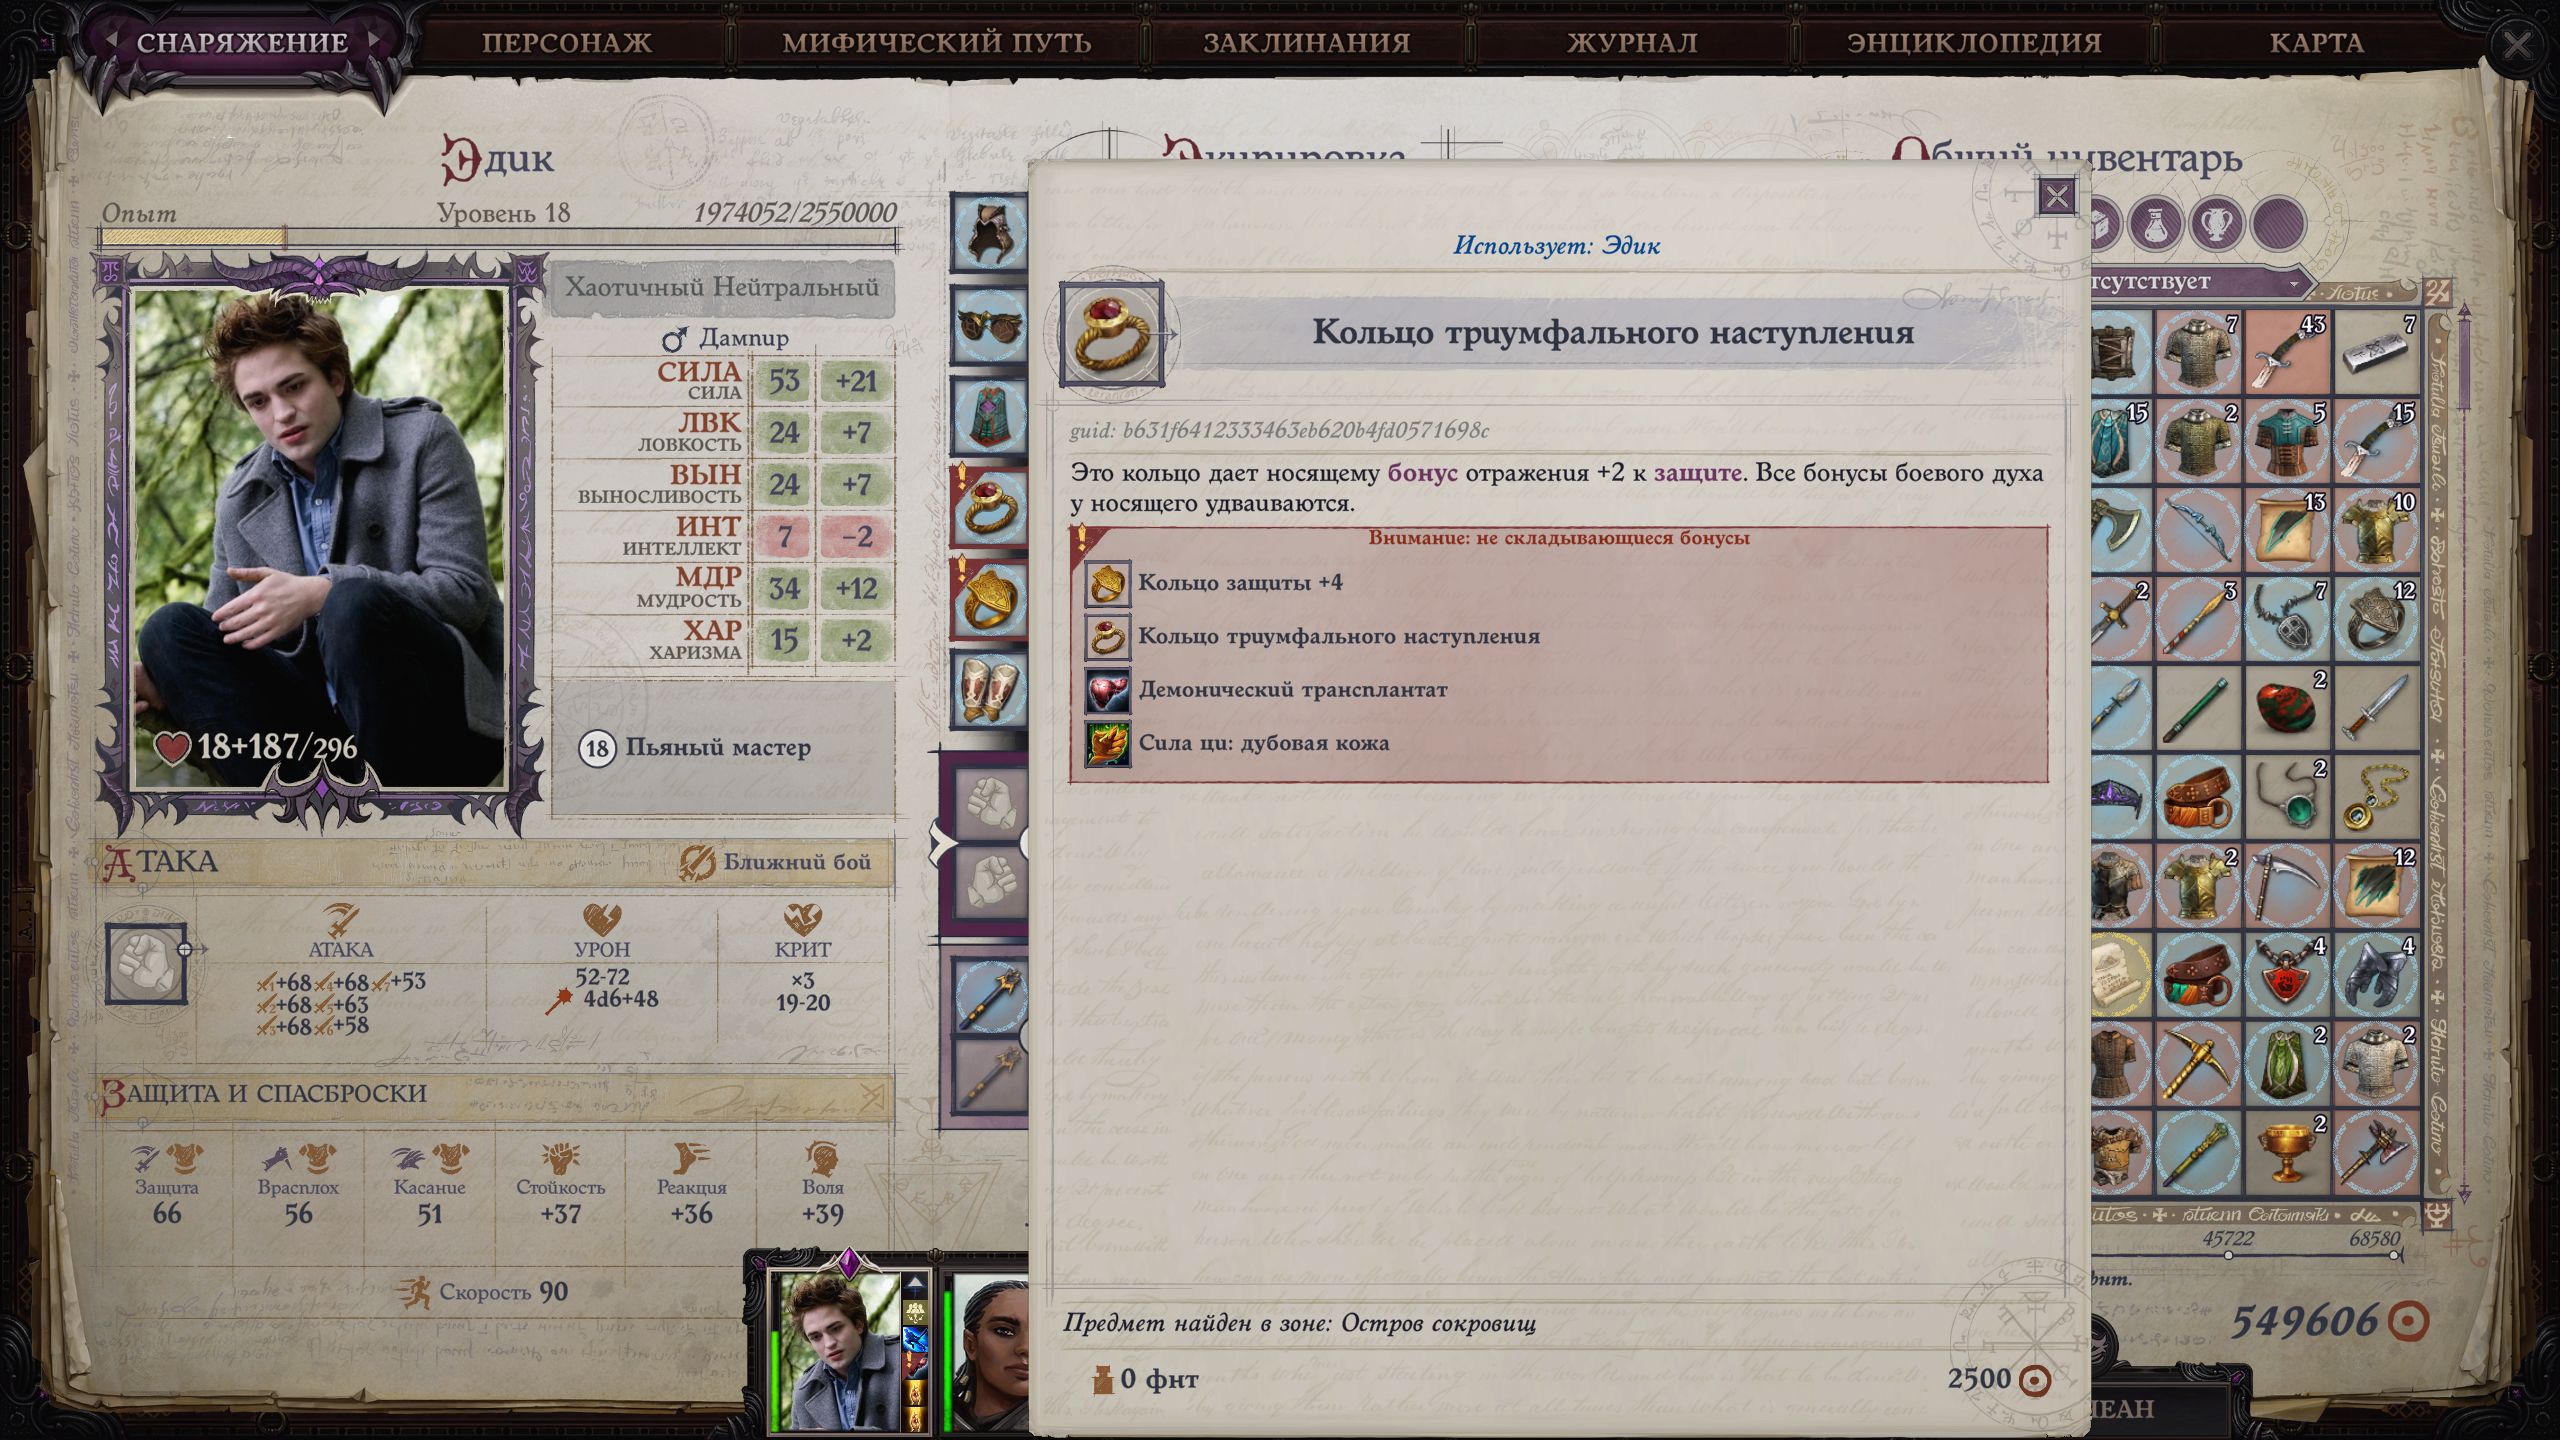Open the ЭНЦИКЛОПЕДИЯ tab
2560x1440 pixels.
[x=1974, y=43]
